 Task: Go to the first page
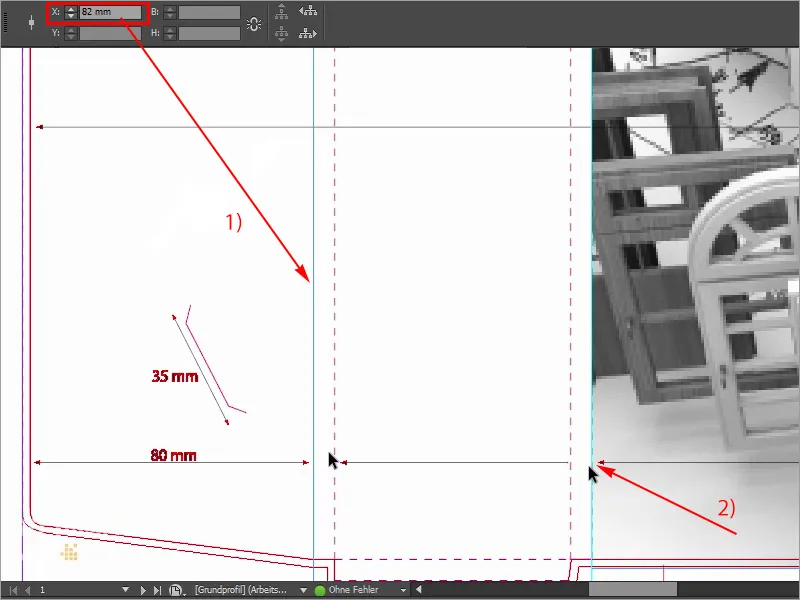[13, 590]
